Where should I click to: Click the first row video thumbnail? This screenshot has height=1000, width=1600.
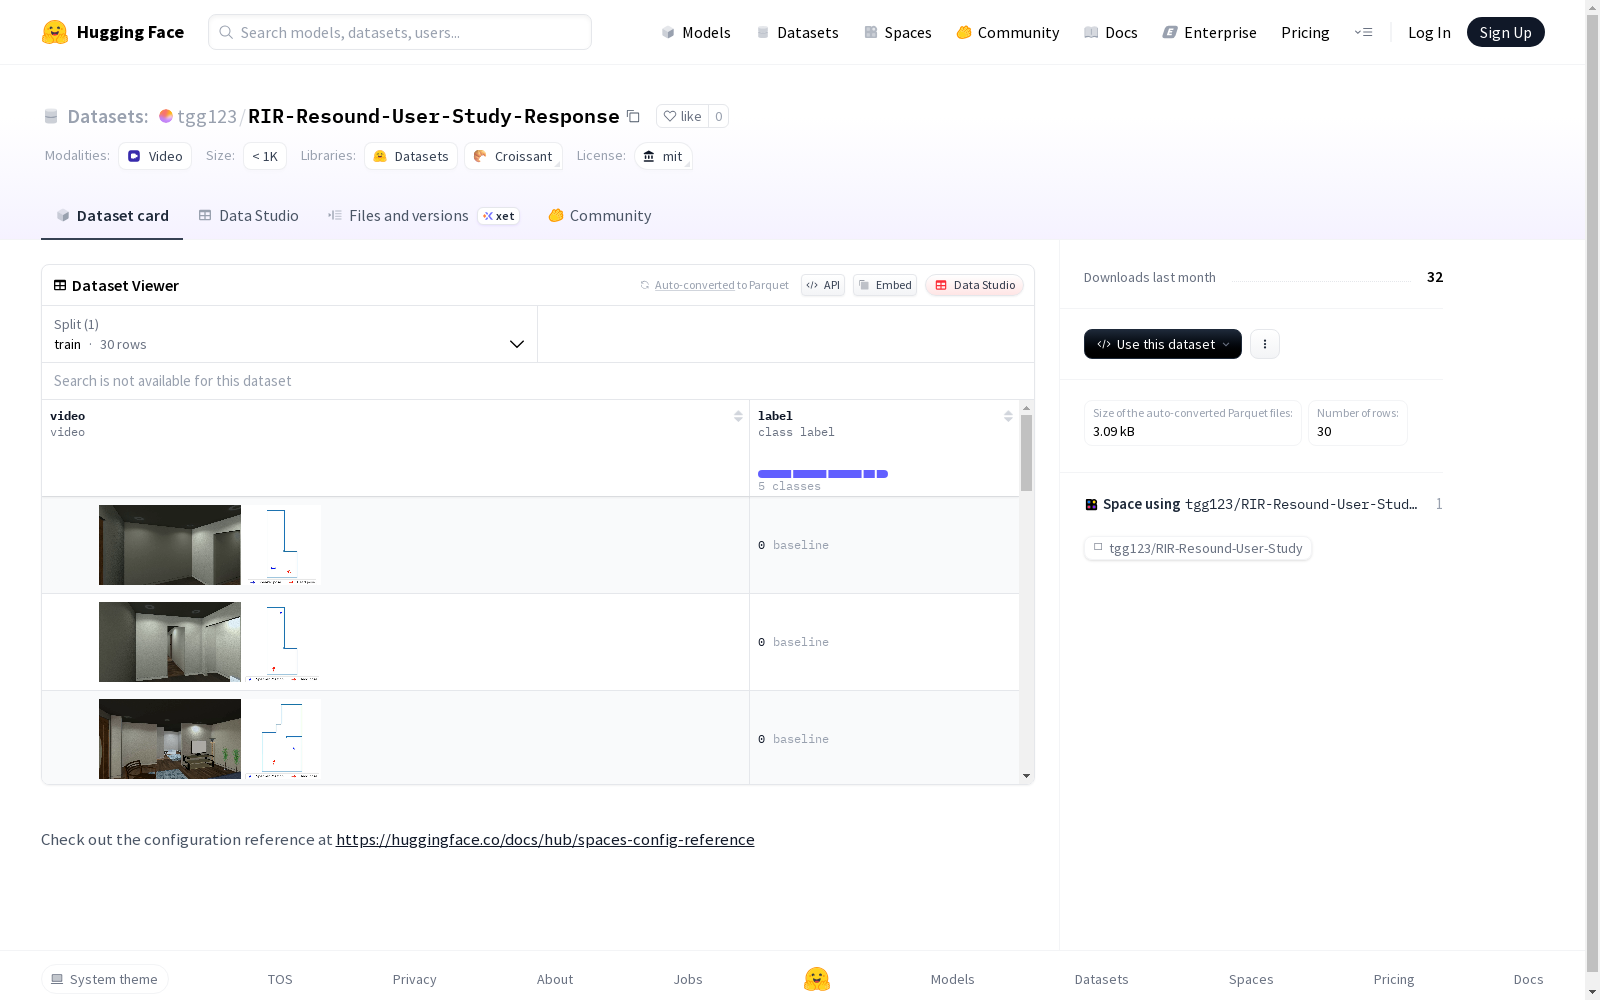pos(209,545)
